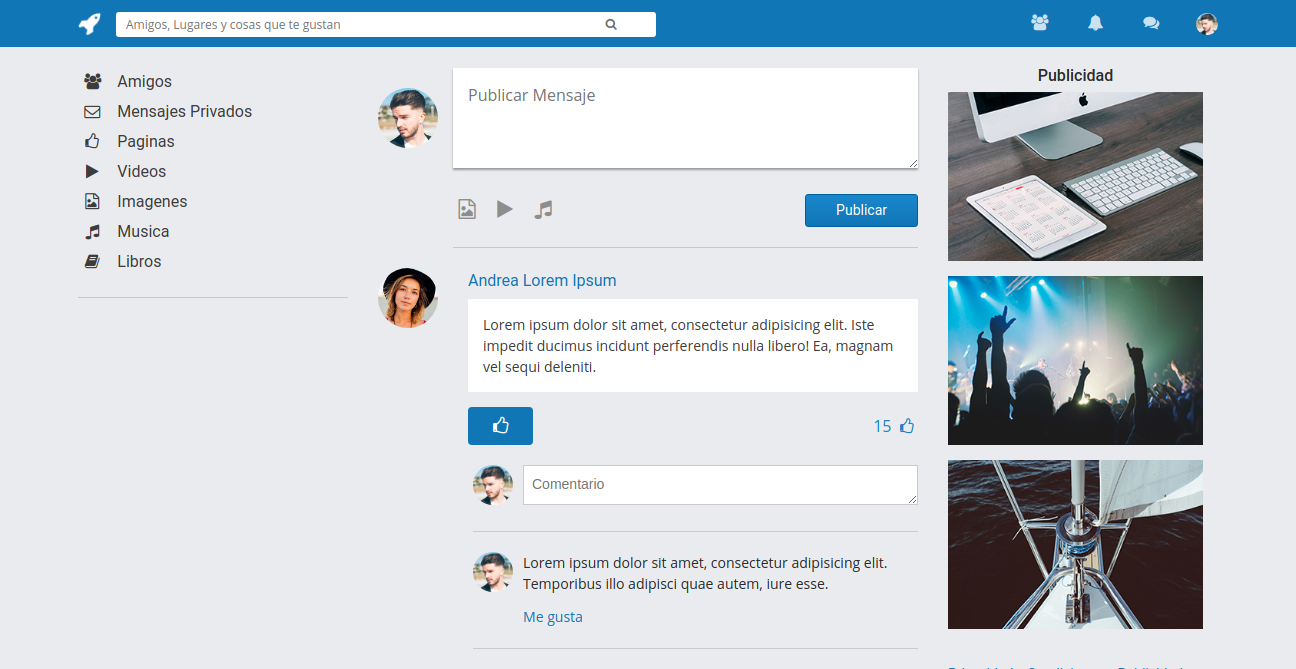Open the chat messages icon in navbar

pyautogui.click(x=1151, y=23)
